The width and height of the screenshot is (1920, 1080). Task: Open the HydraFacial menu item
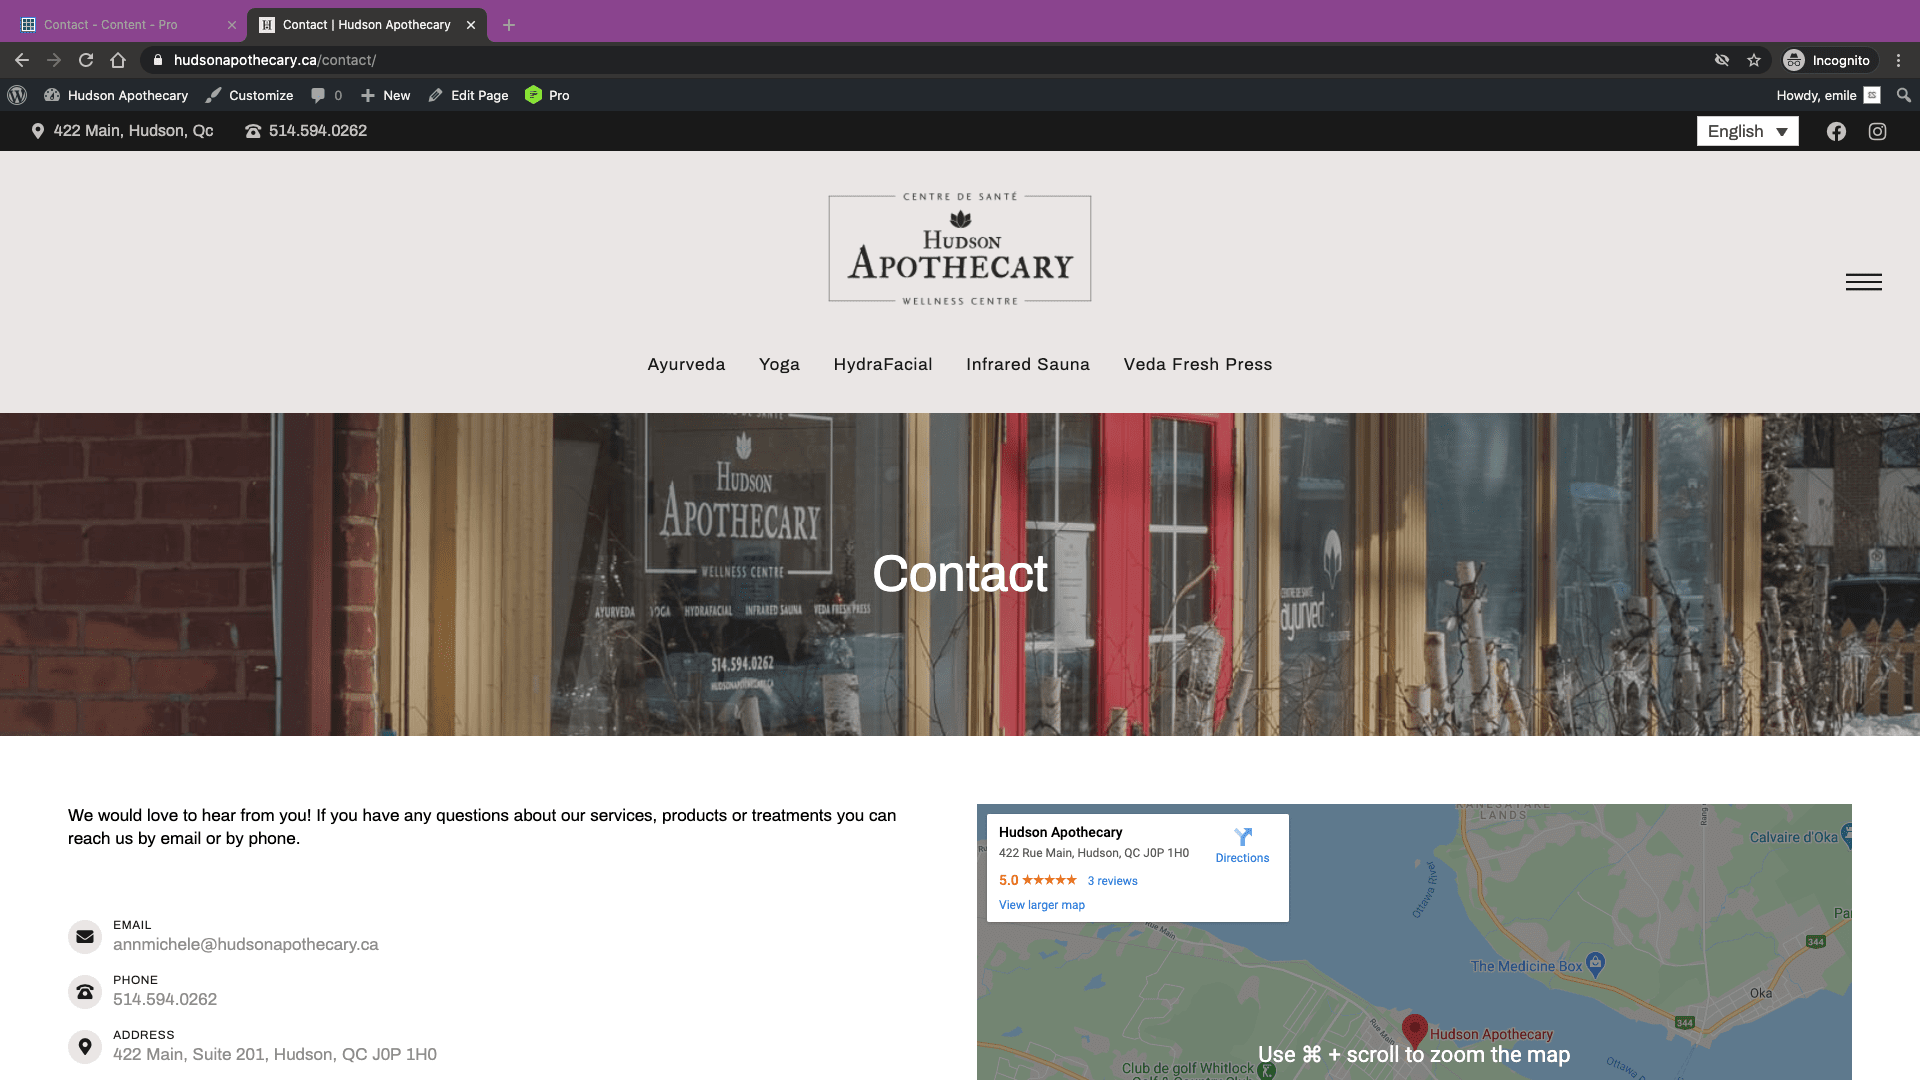pos(883,365)
